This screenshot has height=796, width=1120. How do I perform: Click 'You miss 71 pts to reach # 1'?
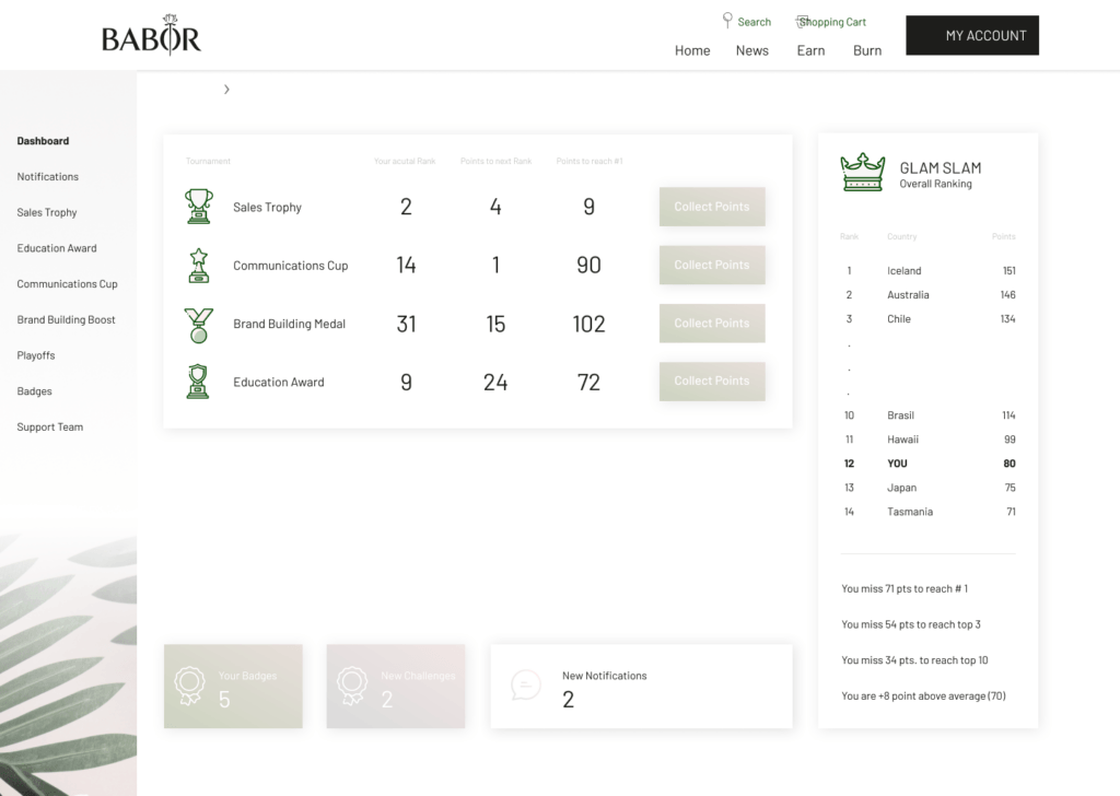tap(904, 589)
